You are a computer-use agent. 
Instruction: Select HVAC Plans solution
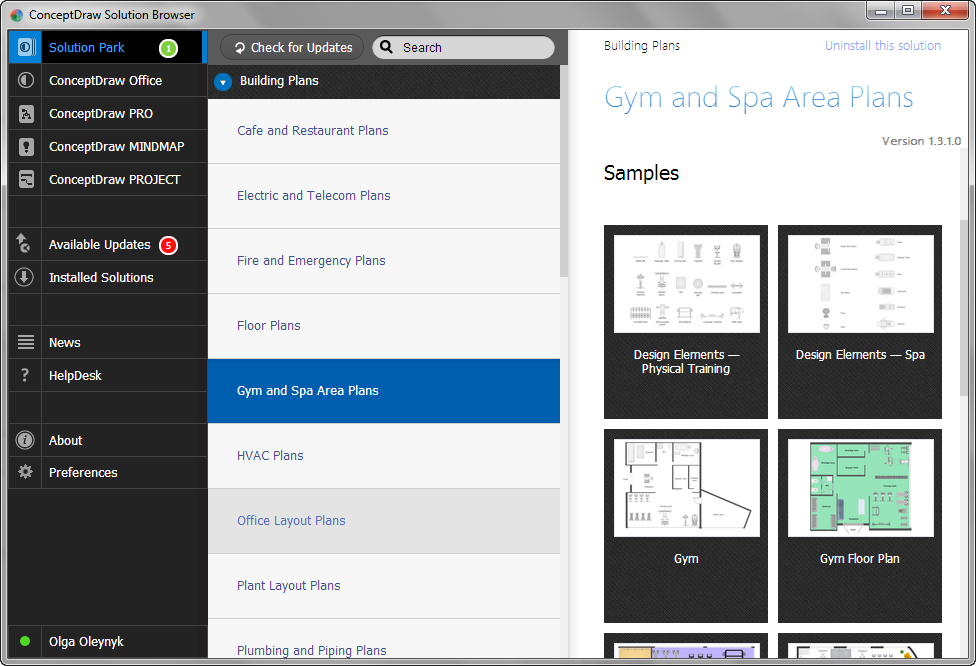[383, 456]
